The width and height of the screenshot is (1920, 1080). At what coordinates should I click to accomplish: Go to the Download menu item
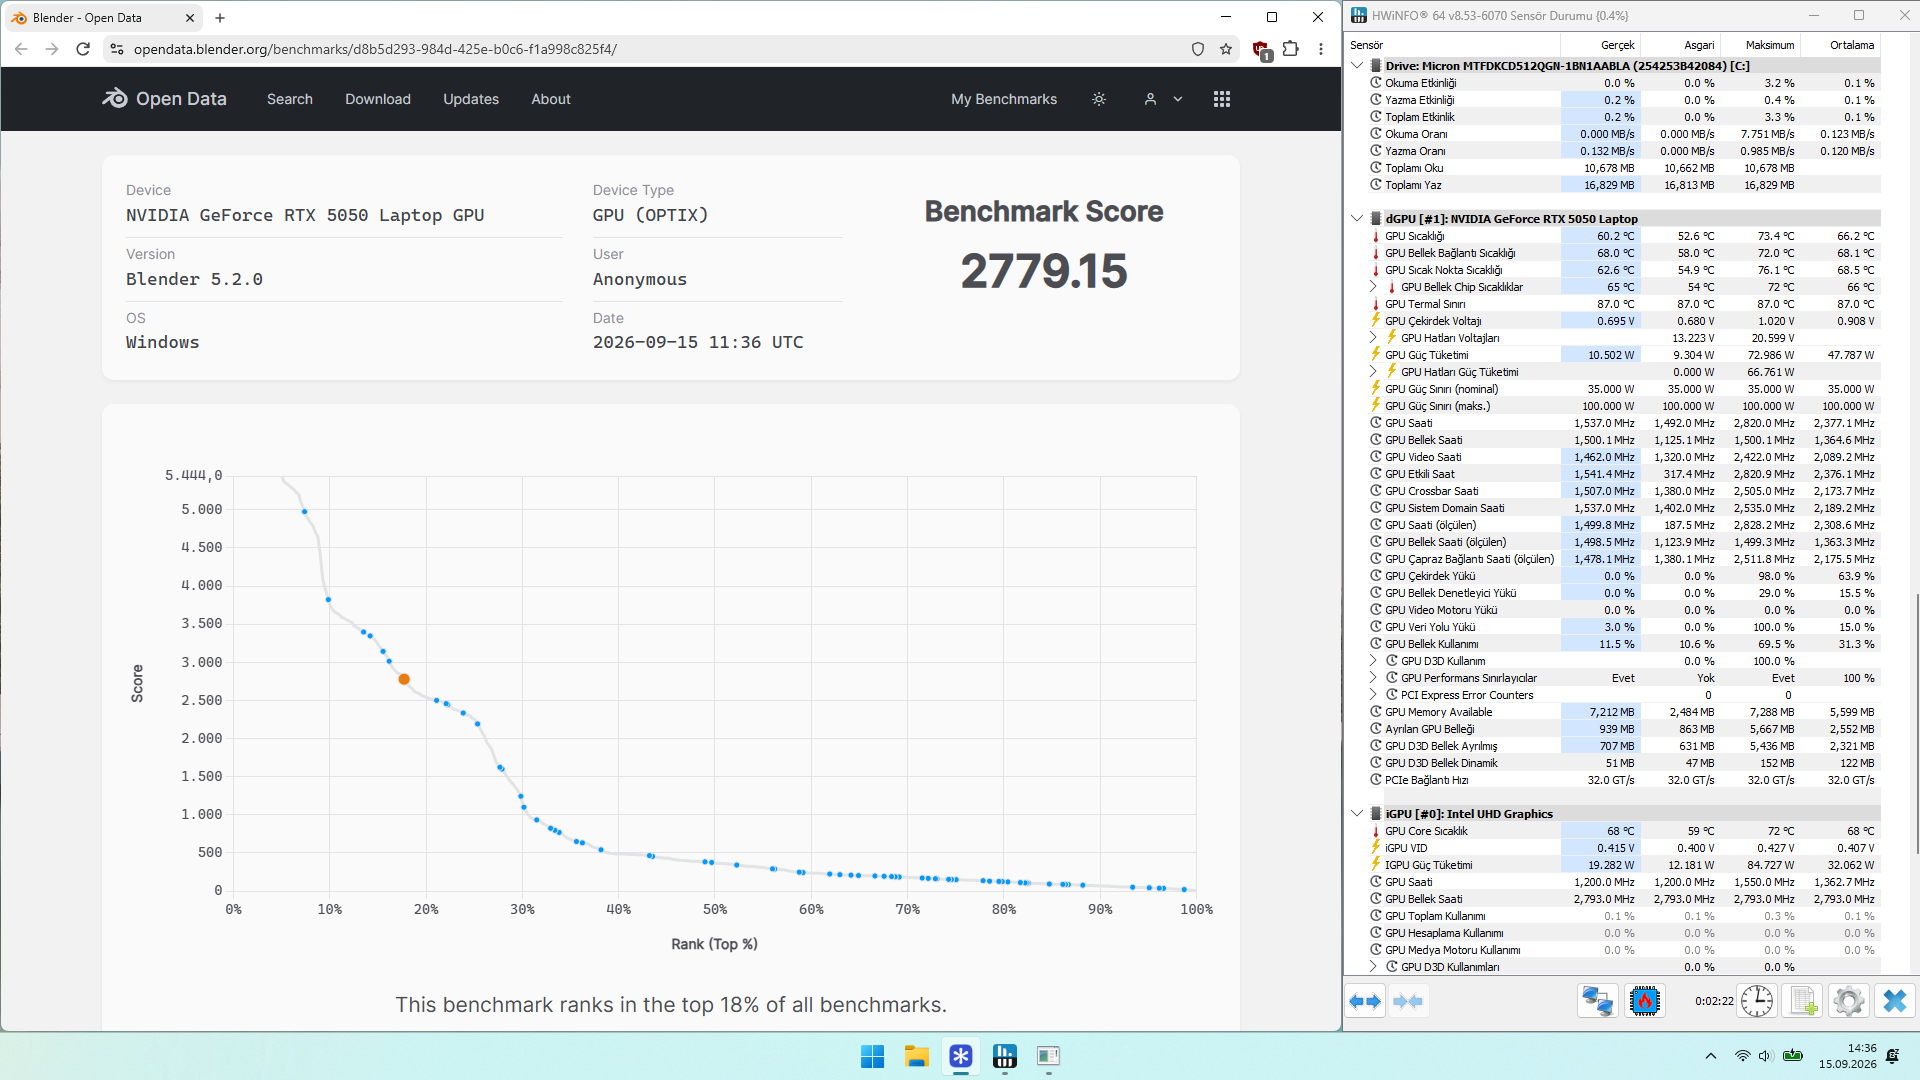tap(378, 99)
